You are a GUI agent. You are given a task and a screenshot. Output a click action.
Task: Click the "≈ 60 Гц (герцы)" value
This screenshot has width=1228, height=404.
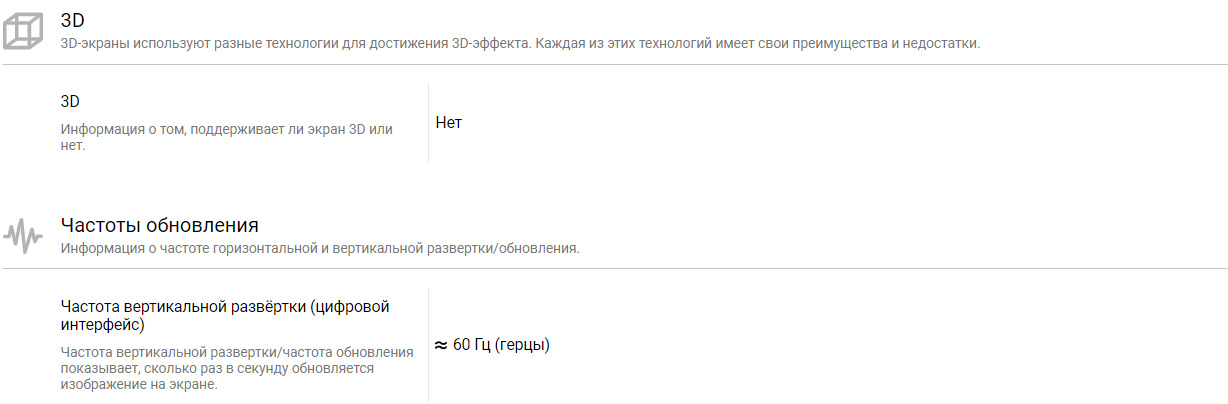492,345
